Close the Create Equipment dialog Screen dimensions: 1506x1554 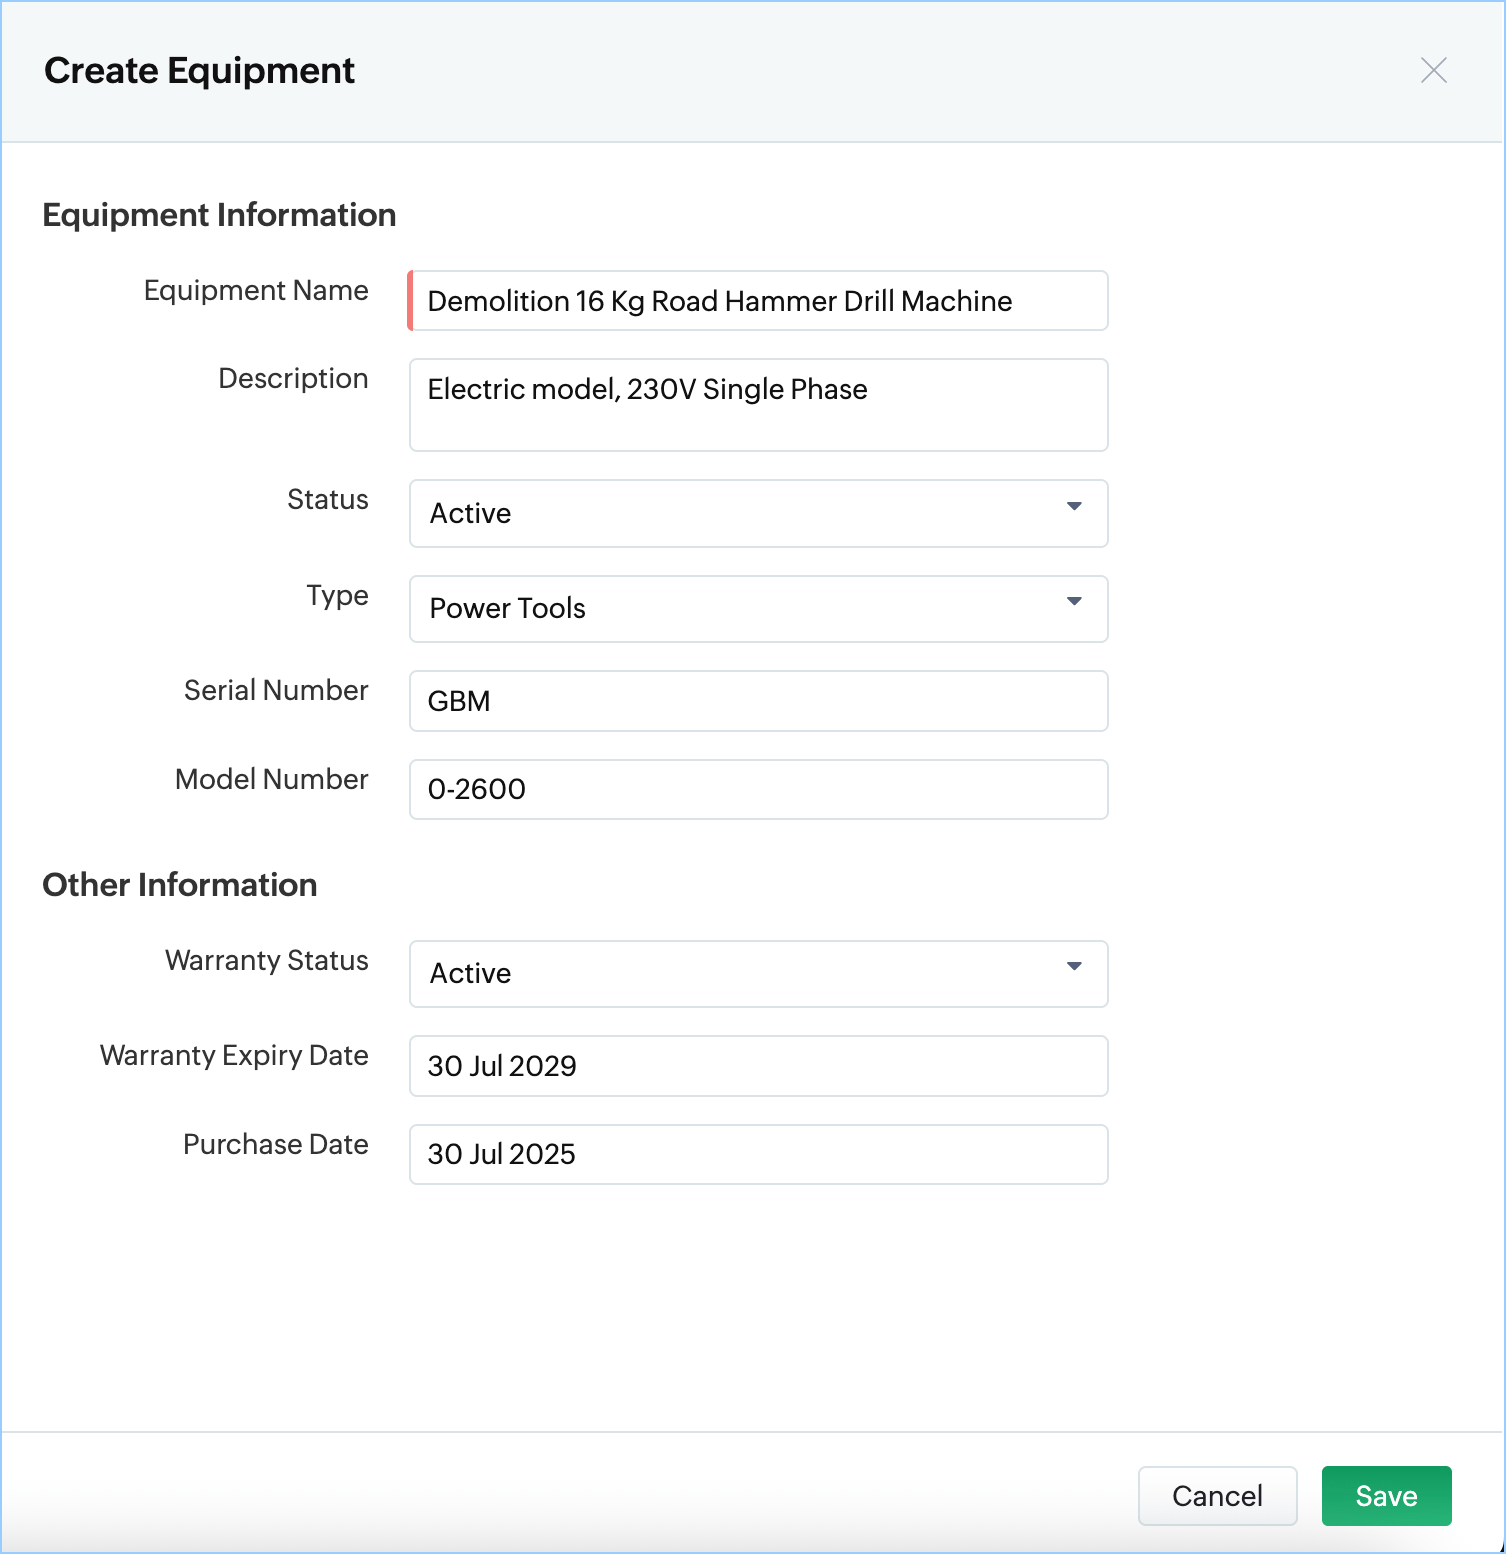[1434, 70]
